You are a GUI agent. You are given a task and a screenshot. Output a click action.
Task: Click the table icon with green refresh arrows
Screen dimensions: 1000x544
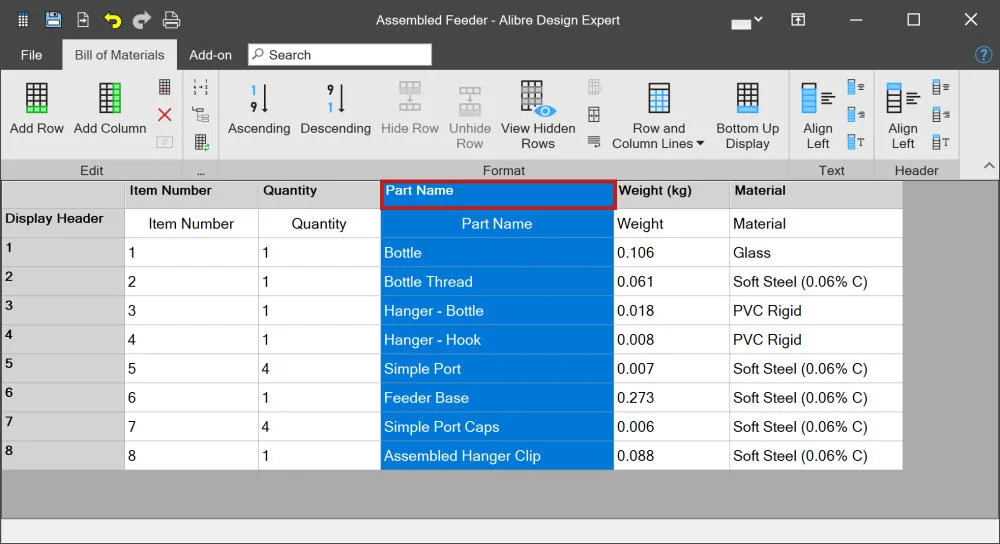[x=202, y=142]
